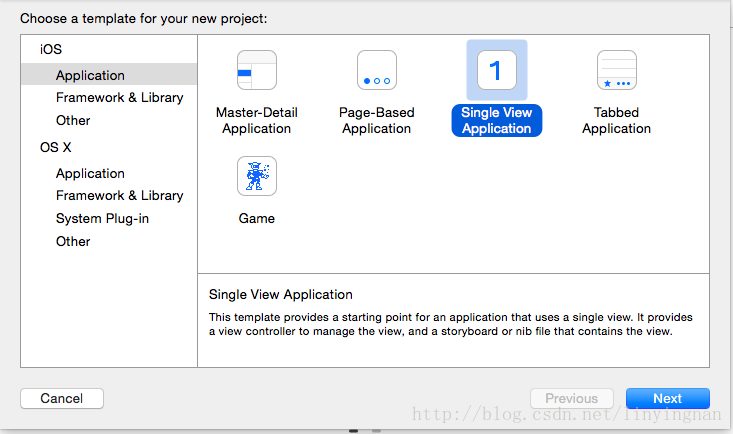Viewport: 733px width, 434px height.
Task: Pick the Single View Application template icon
Action: 497,70
